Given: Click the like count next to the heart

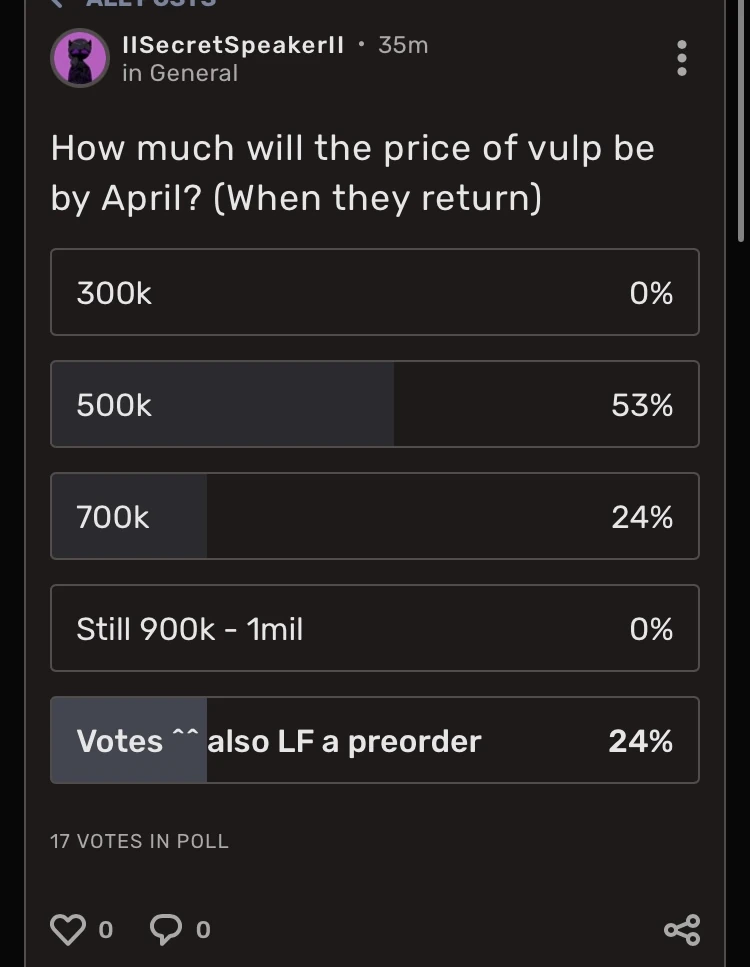Looking at the screenshot, I should click(106, 930).
